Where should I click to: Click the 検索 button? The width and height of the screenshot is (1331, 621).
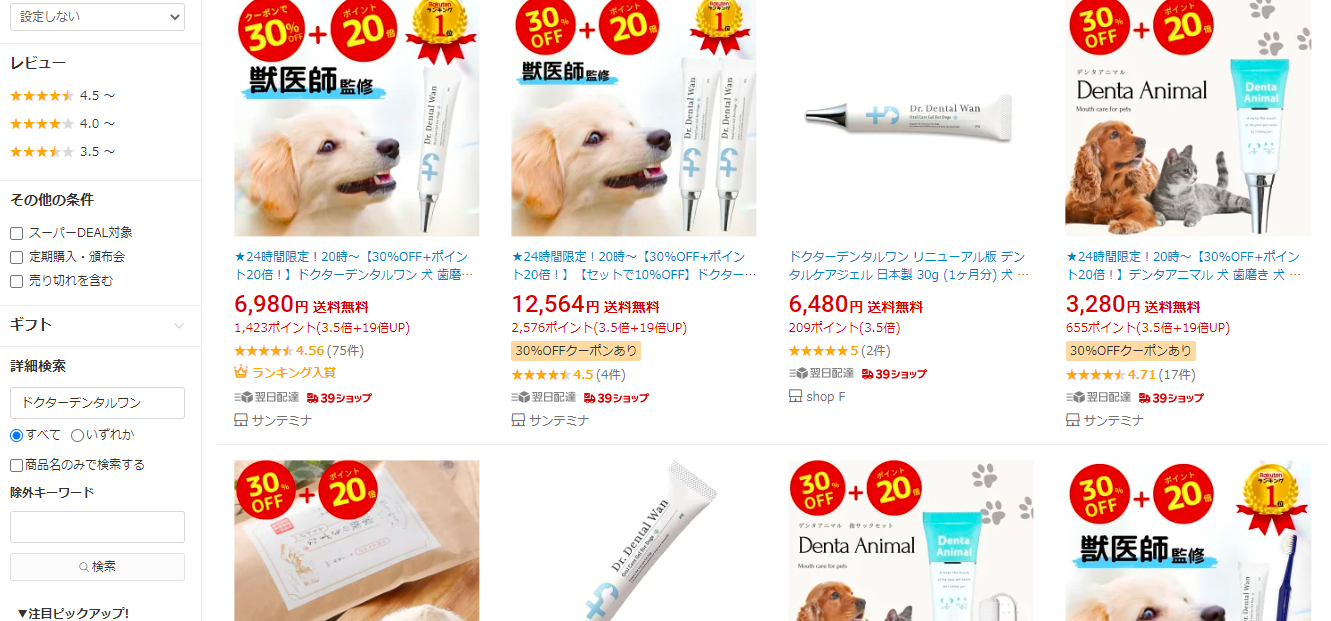click(x=97, y=567)
